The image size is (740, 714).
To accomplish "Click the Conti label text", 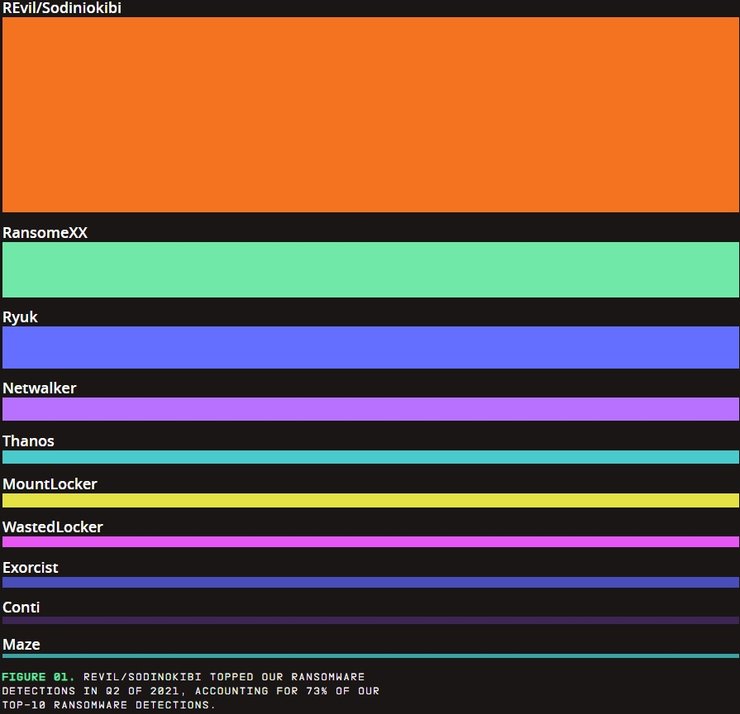I will coord(21,608).
